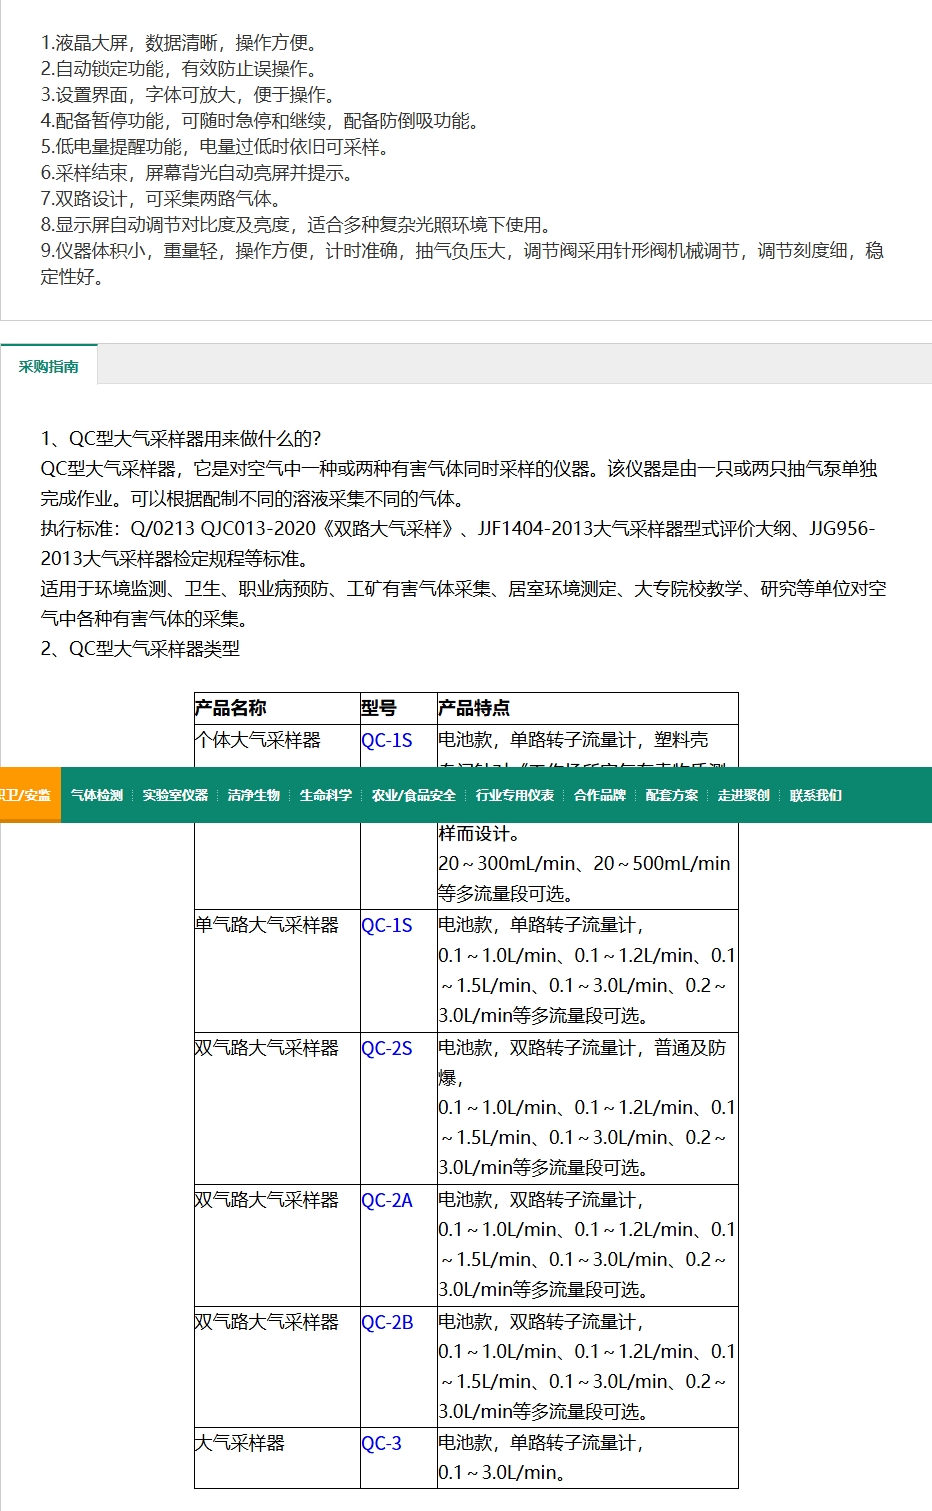
Task: Click the 职卫/安监 navigation item
Action: (x=26, y=795)
